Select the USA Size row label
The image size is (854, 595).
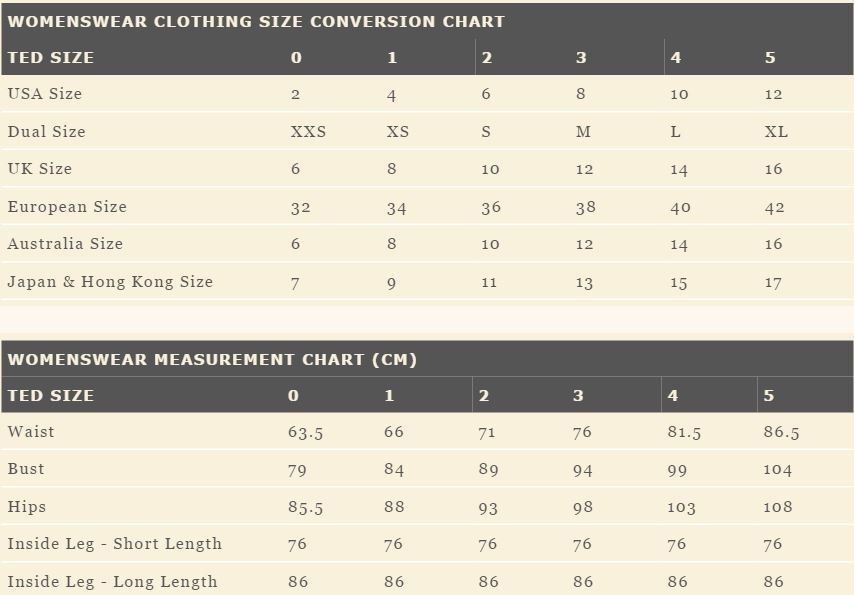coord(45,94)
